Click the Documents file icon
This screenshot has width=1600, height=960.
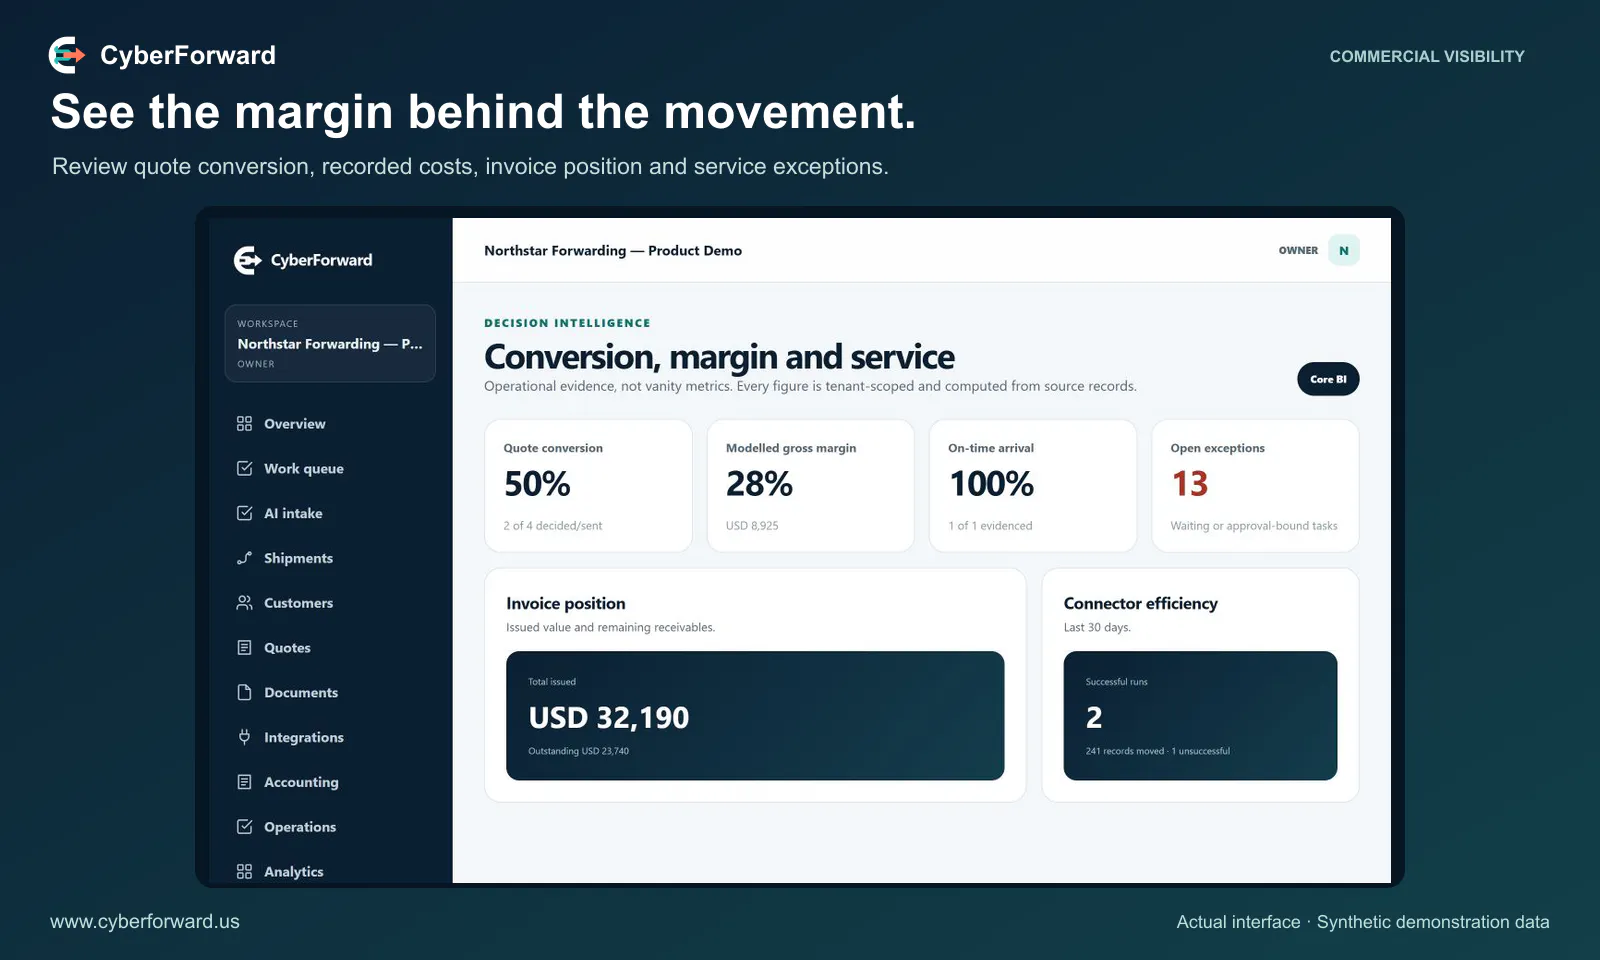(244, 692)
